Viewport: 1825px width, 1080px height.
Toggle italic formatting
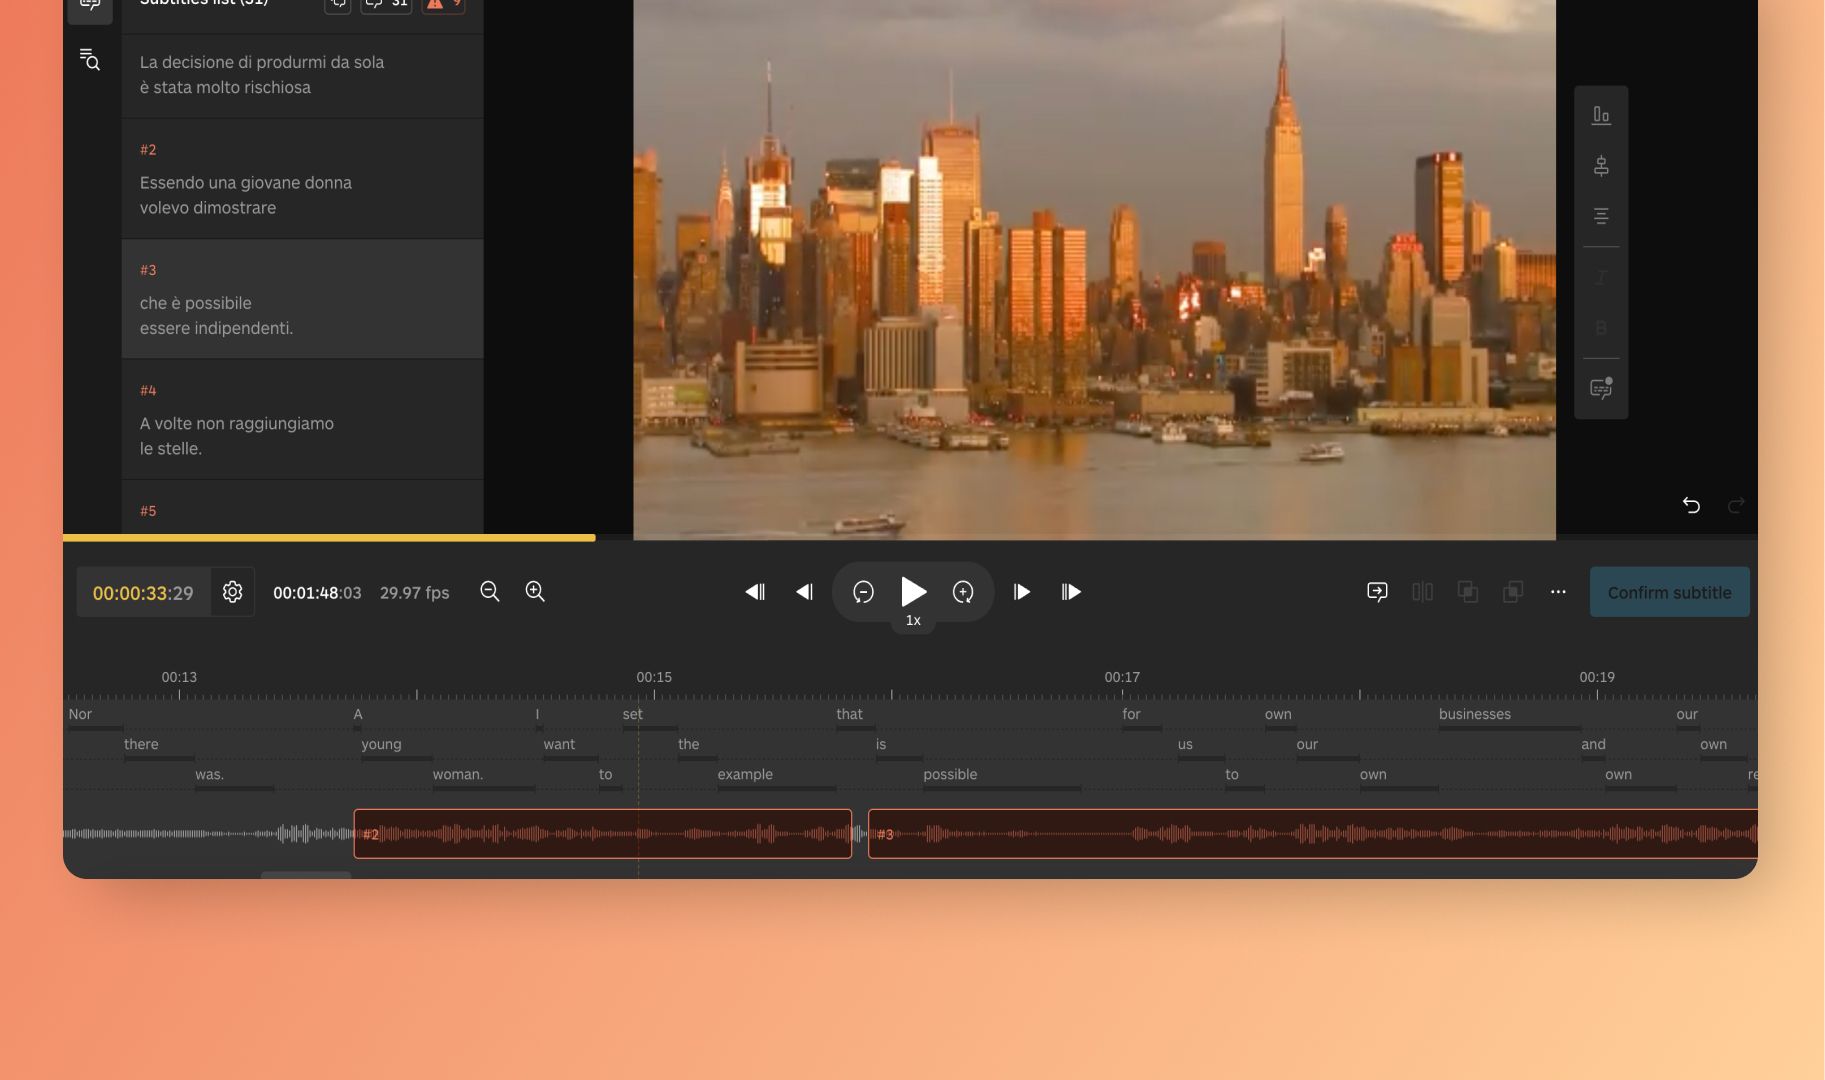(x=1601, y=277)
